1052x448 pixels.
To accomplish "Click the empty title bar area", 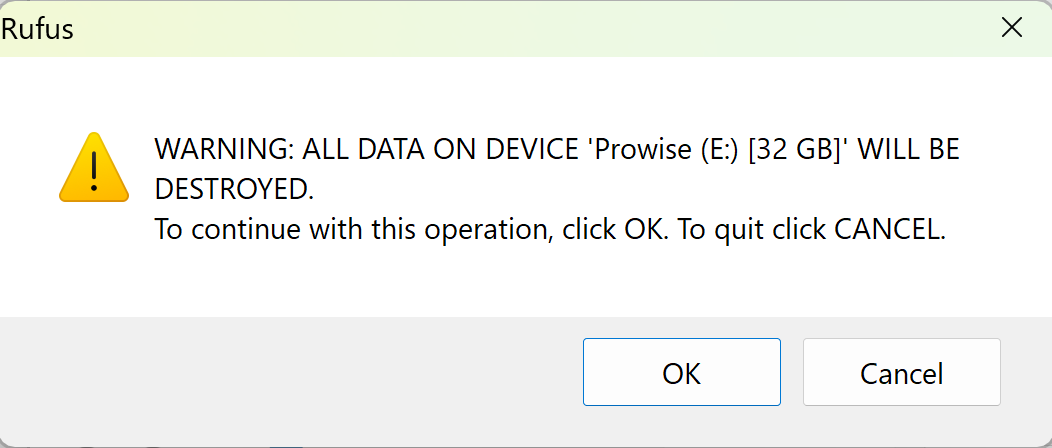I will tap(500, 28).
